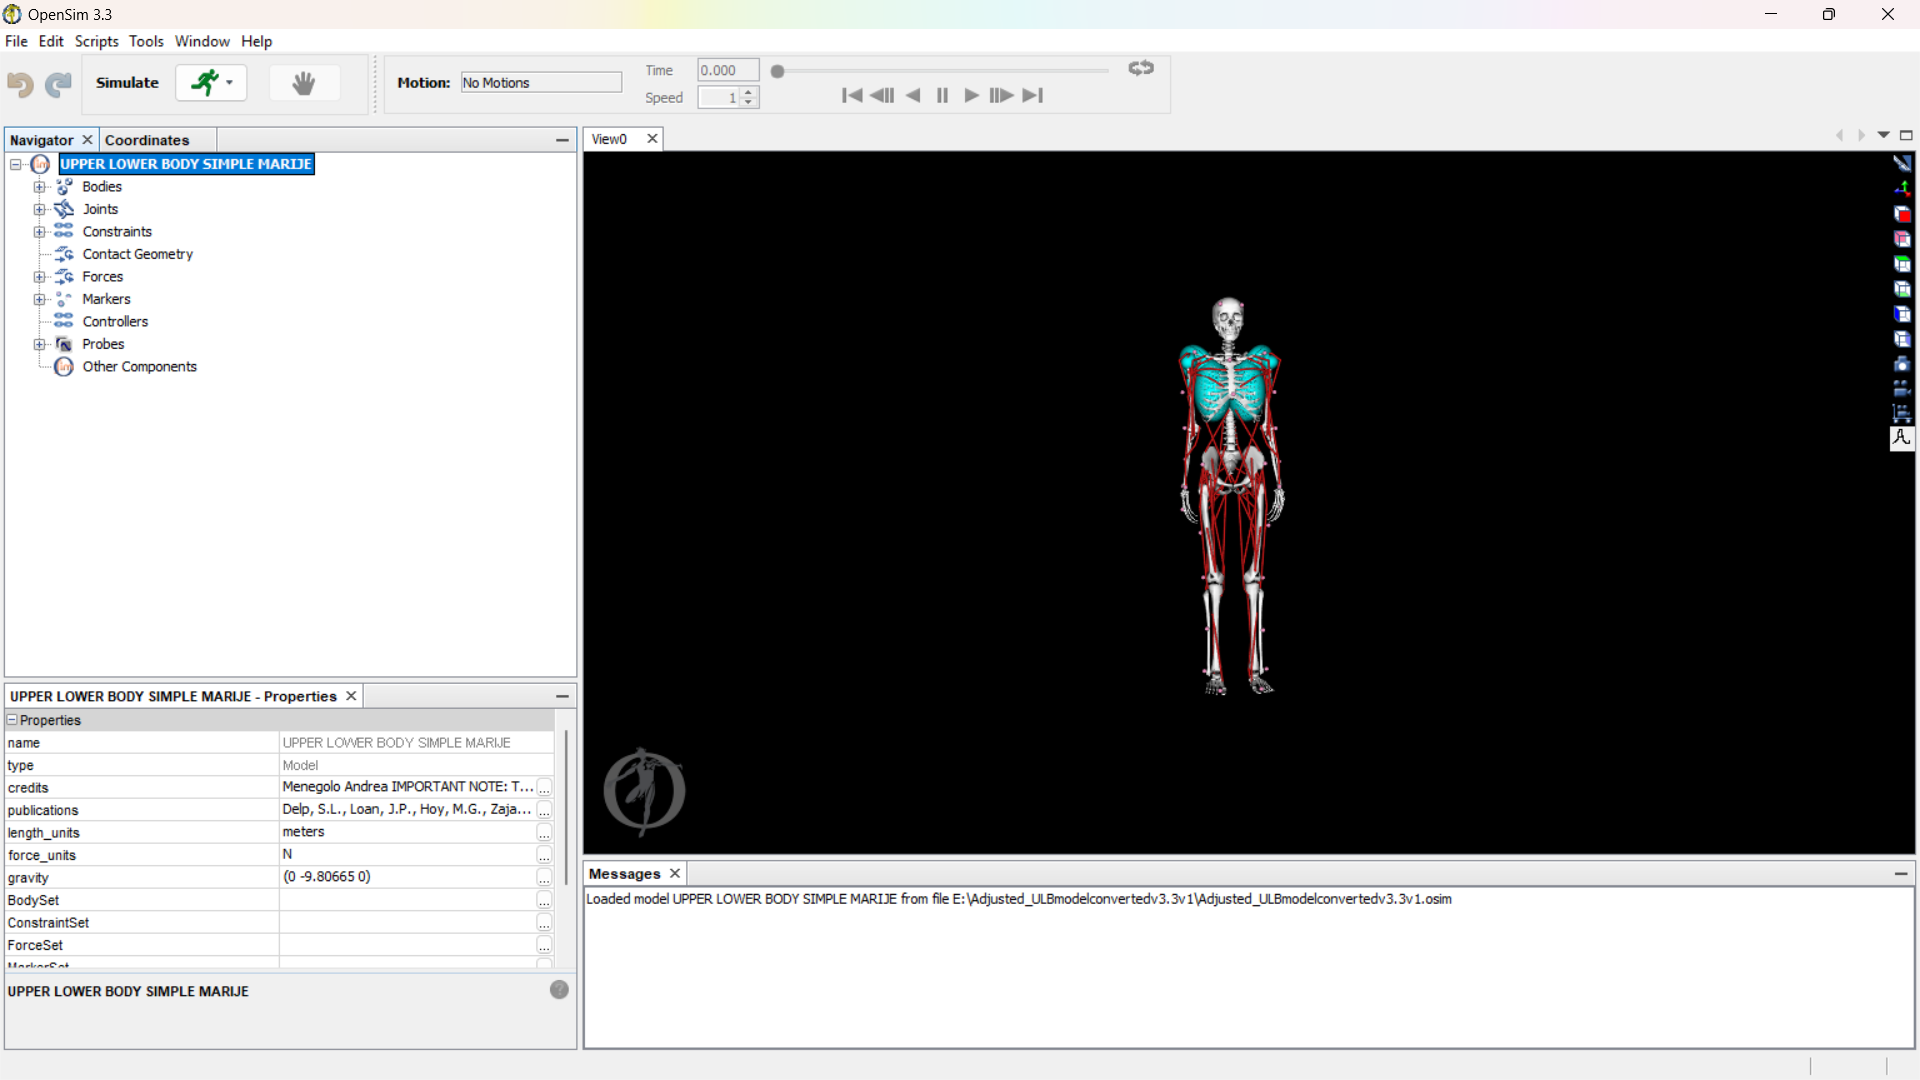Screen dimensions: 1920x1080
Task: Jump to end of motion
Action: (x=1033, y=96)
